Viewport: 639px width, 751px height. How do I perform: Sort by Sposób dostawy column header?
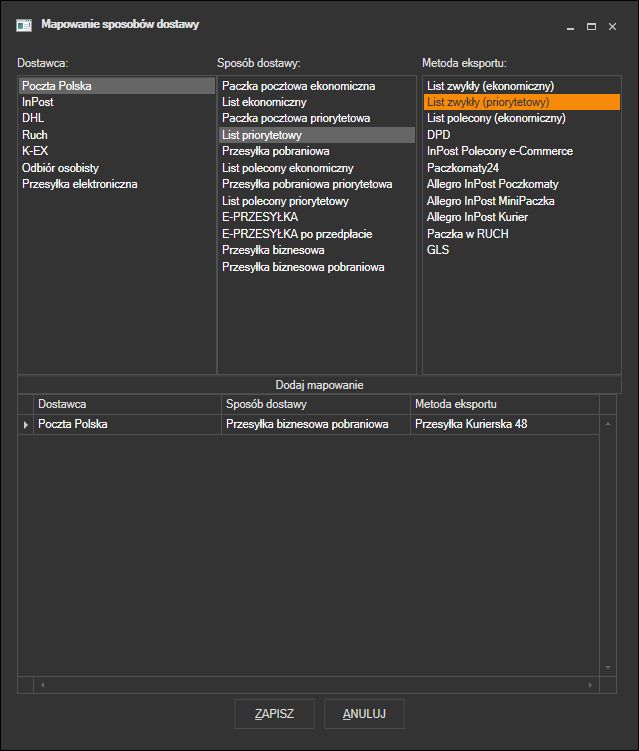(316, 404)
